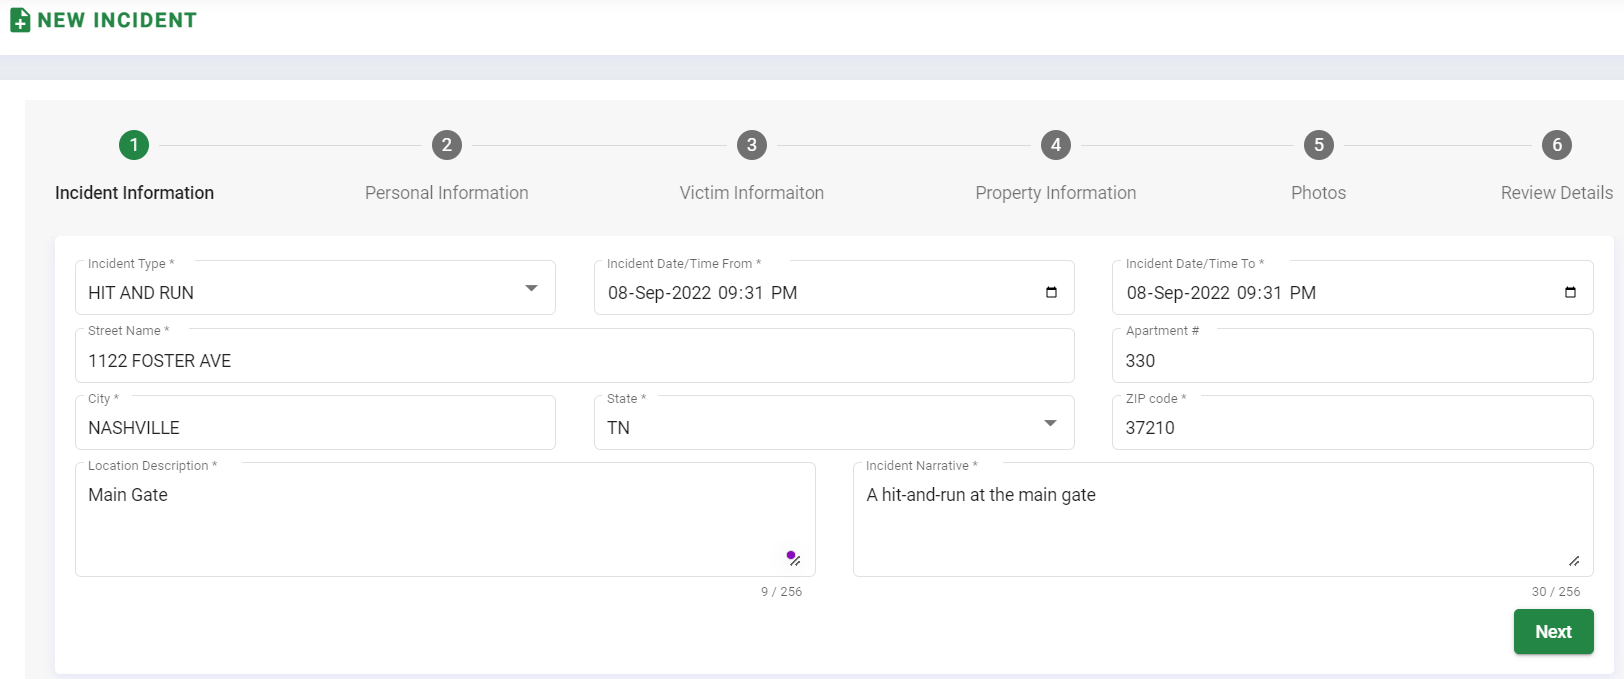Open calendar picker for Incident Date/Time To
This screenshot has width=1624, height=679.
click(1570, 292)
